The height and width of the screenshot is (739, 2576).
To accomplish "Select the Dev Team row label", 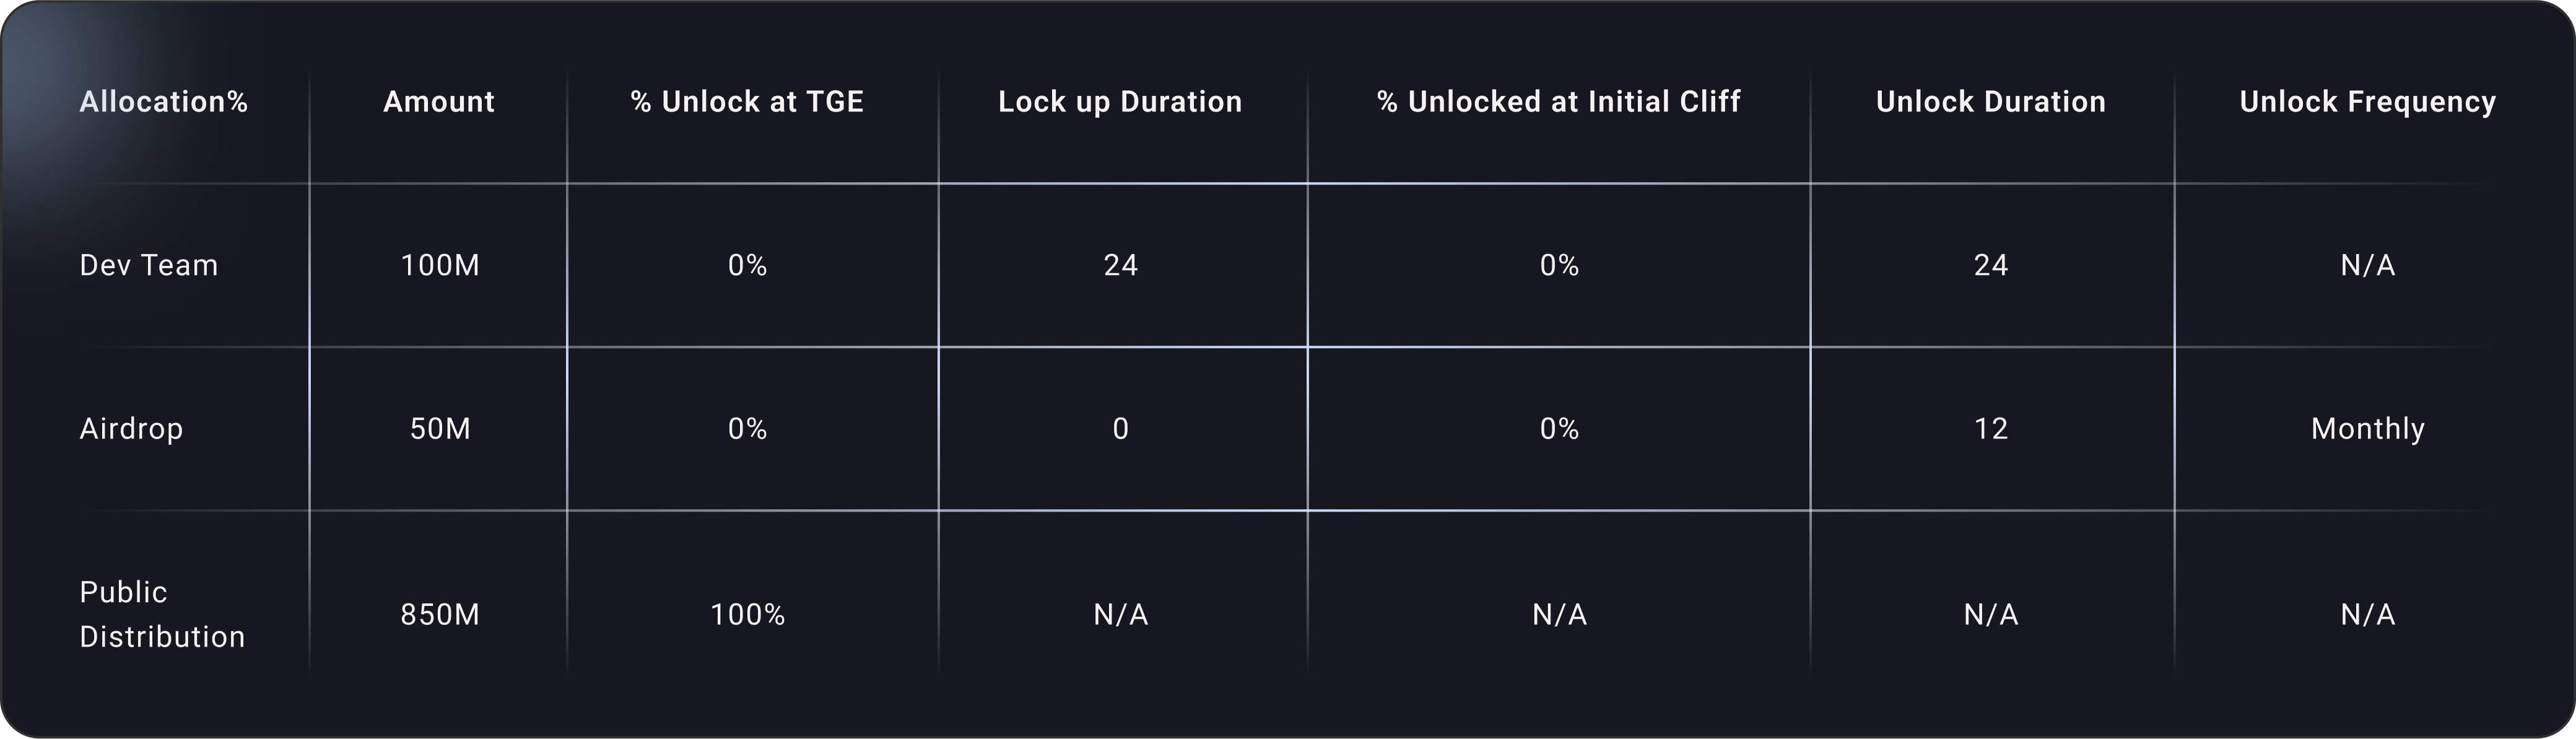I will click(148, 265).
